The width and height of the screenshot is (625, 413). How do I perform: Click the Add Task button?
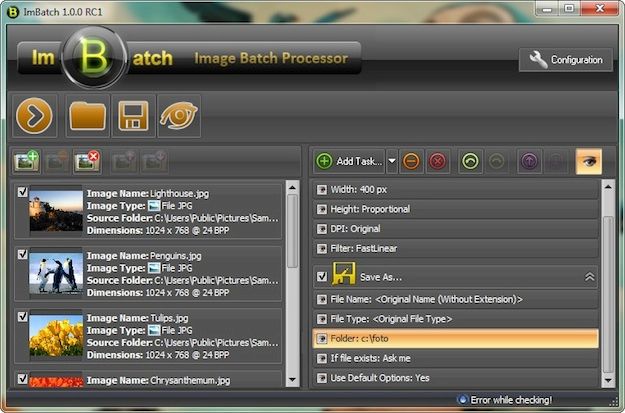click(350, 161)
